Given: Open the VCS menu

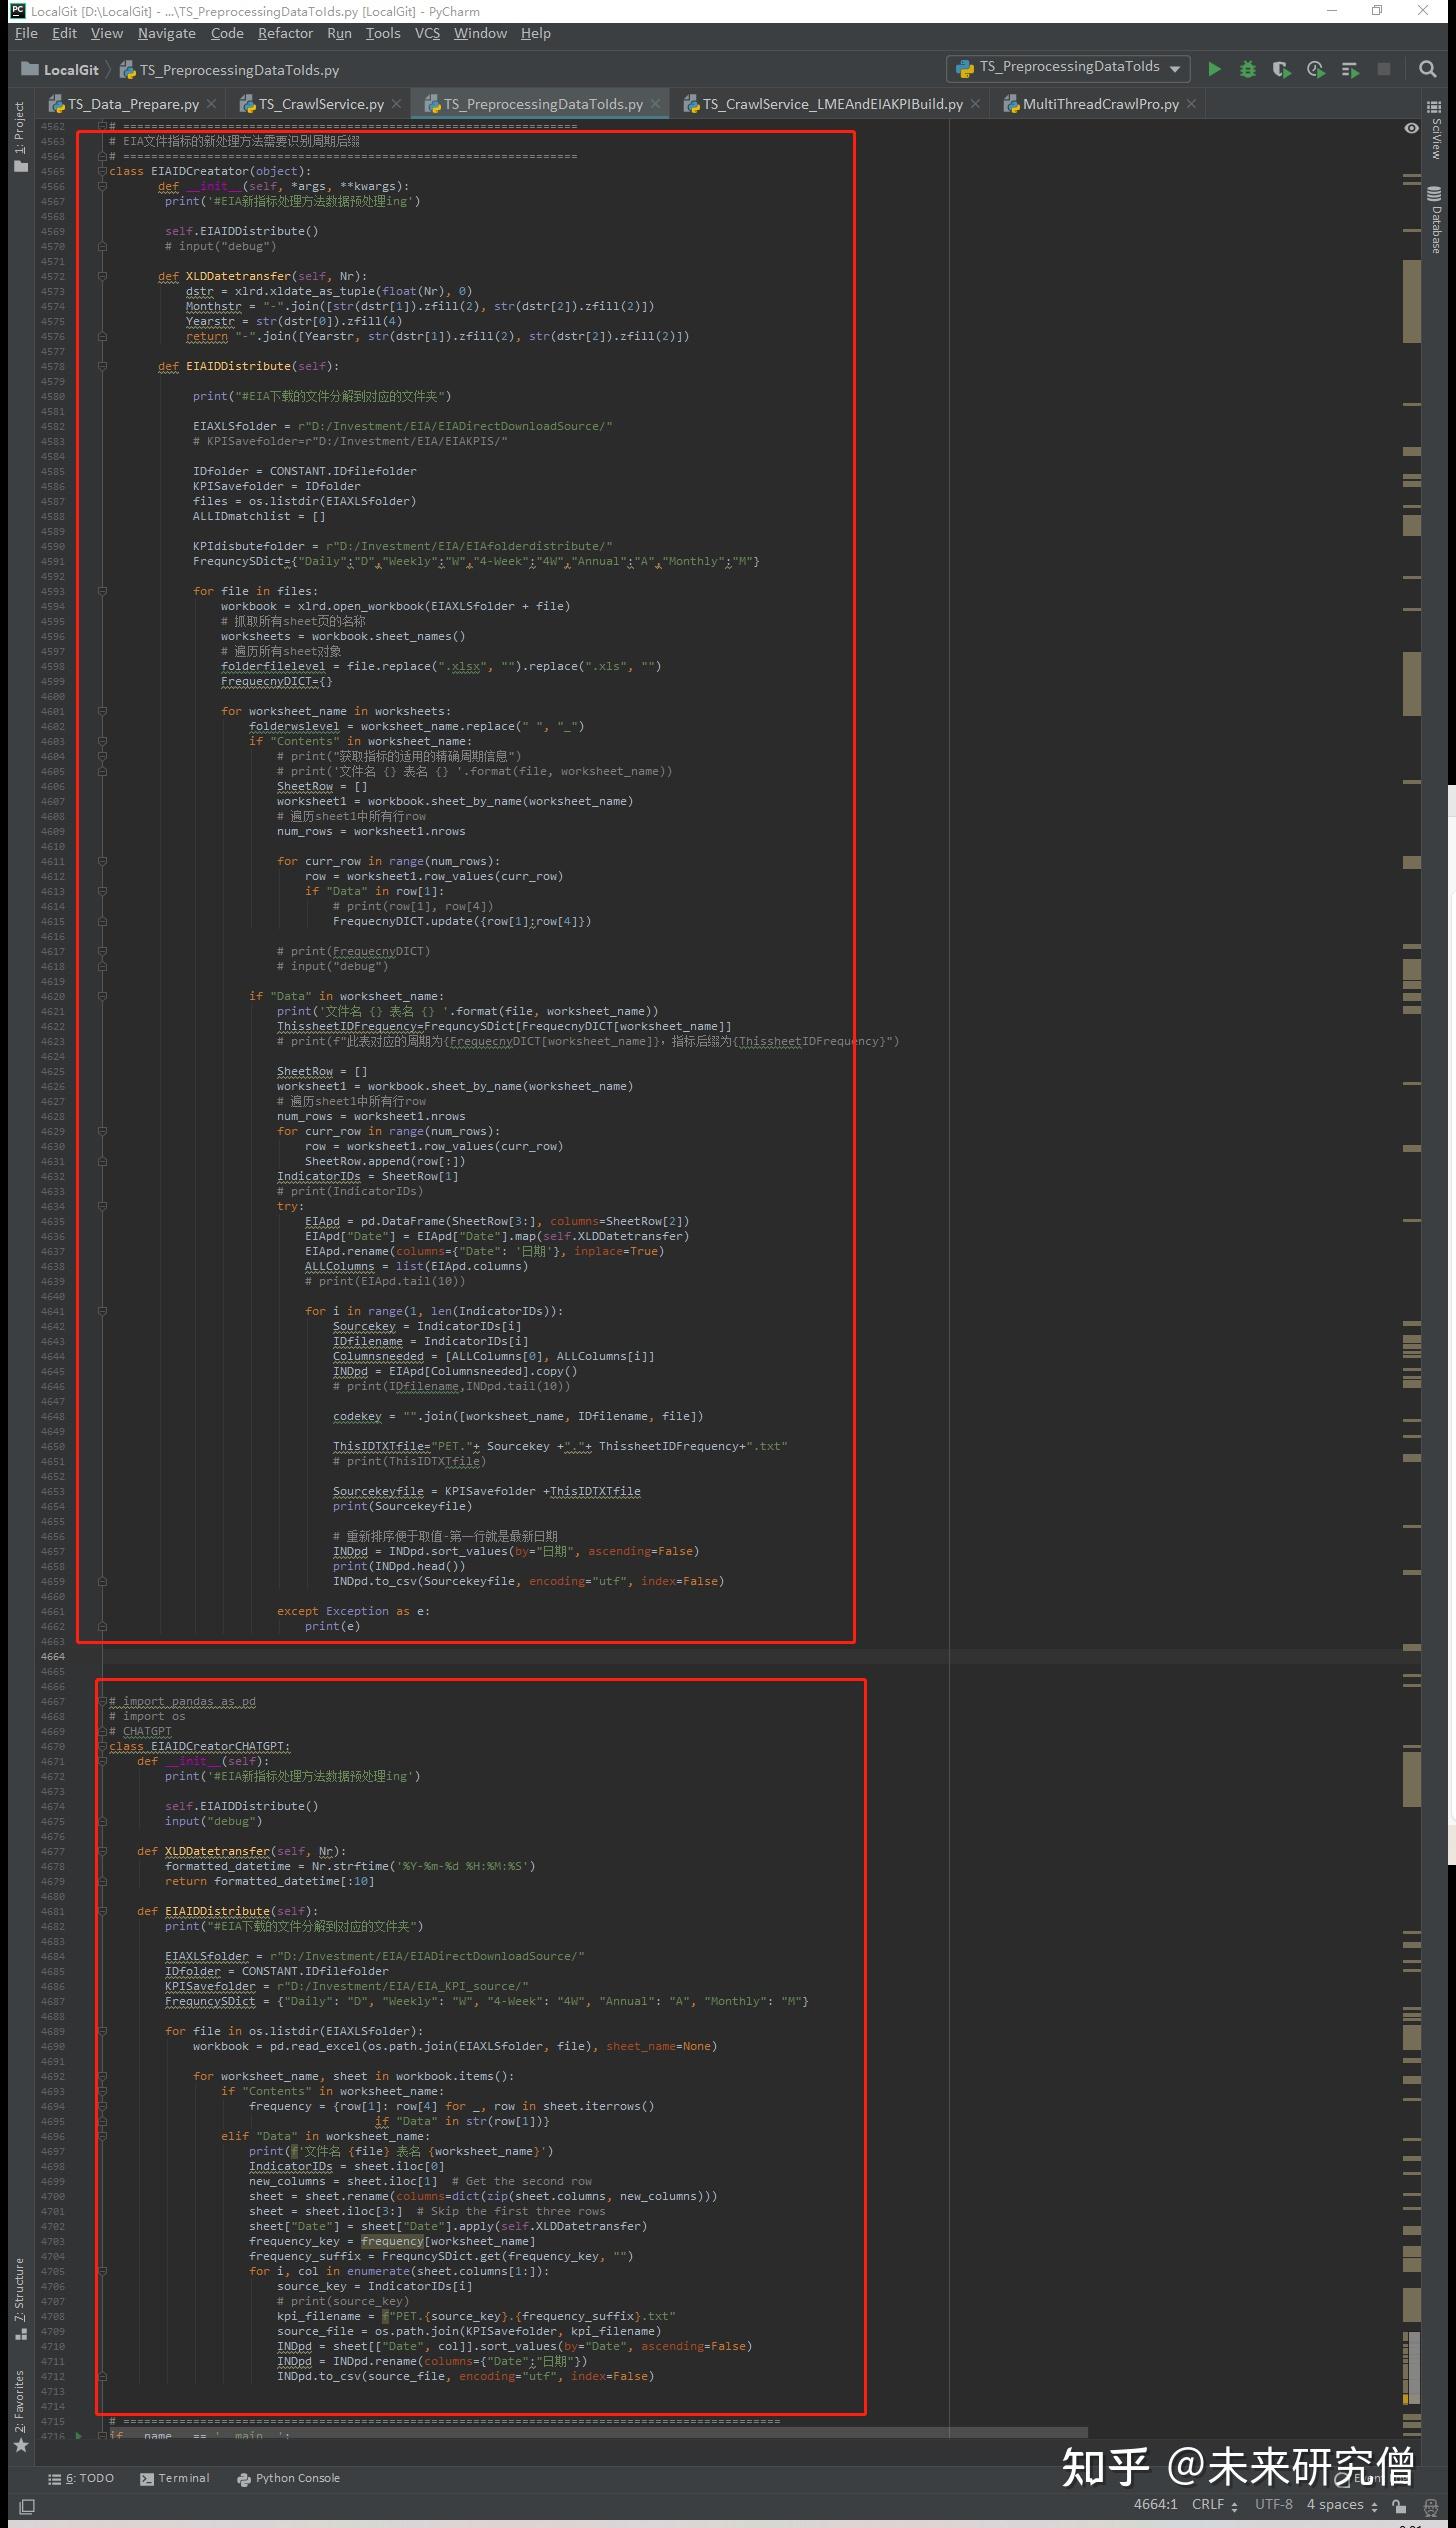Looking at the screenshot, I should (427, 33).
